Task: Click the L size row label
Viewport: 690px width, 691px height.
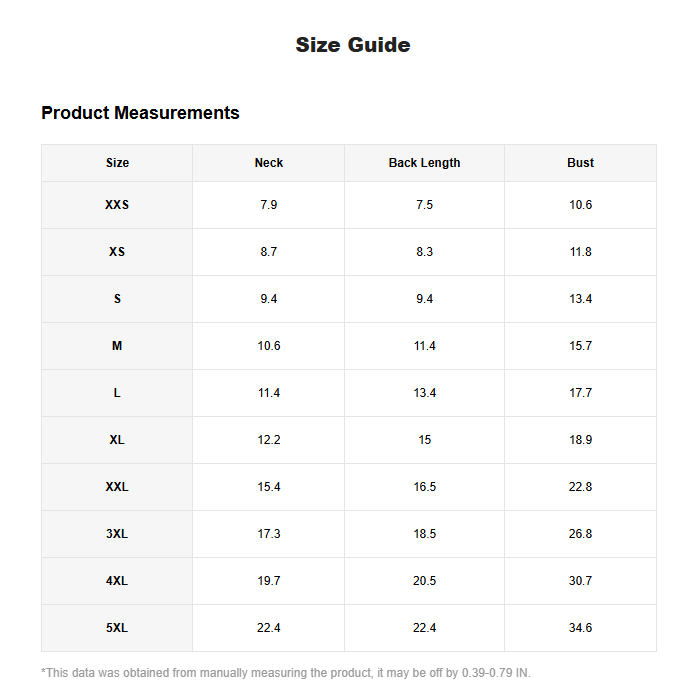Action: point(117,393)
